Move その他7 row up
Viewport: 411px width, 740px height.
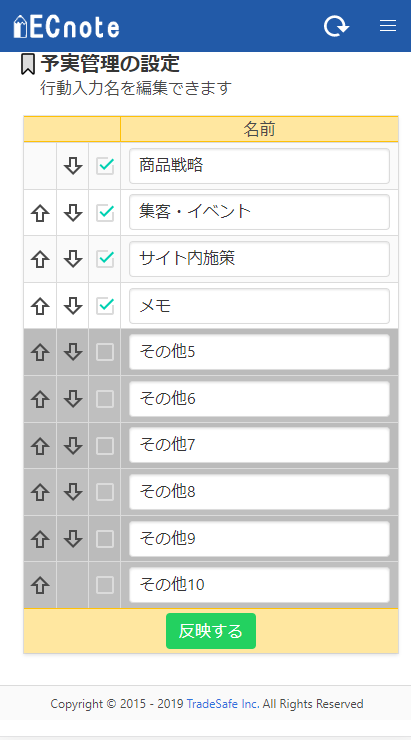tap(40, 446)
